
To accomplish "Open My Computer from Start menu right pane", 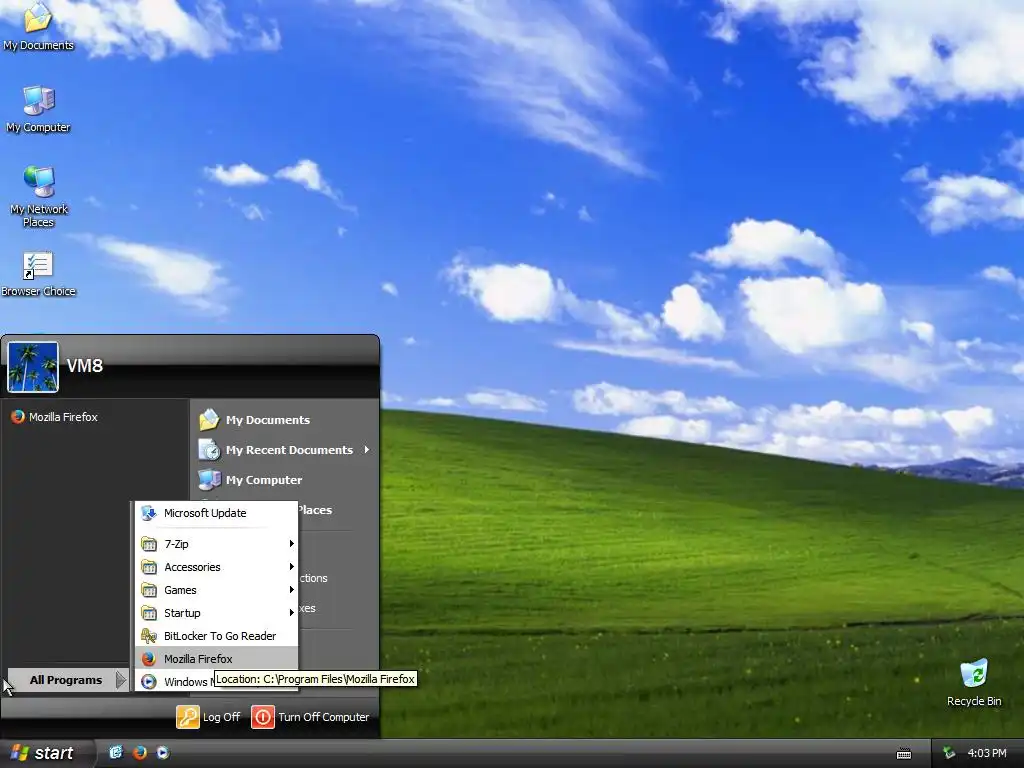I will coord(251,480).
